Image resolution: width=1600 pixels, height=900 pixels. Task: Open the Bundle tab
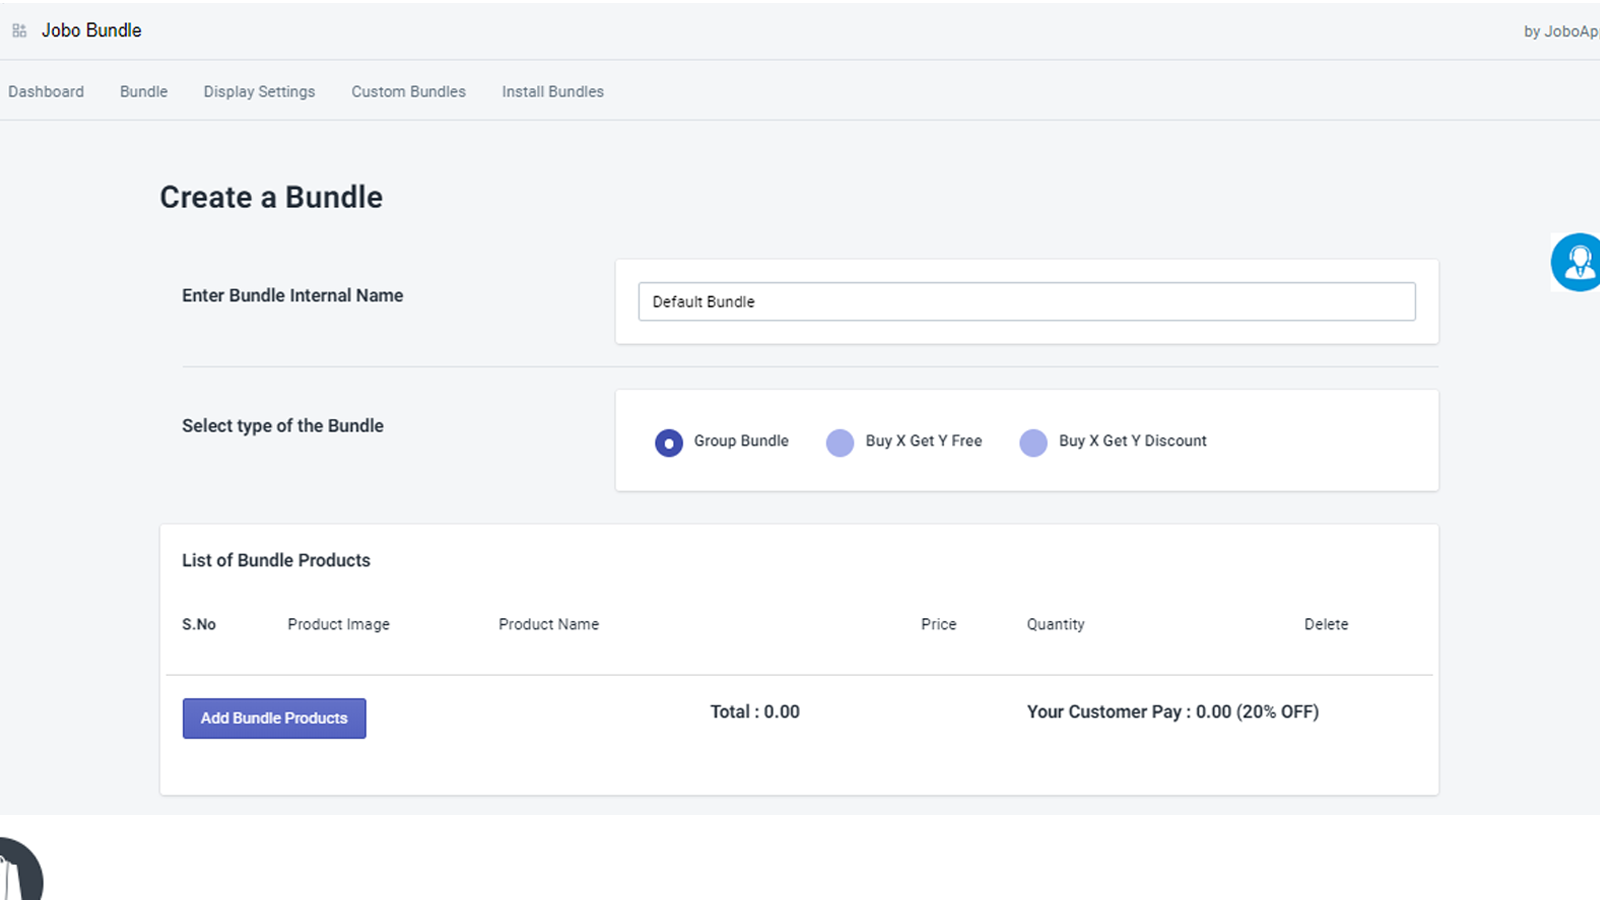point(143,91)
